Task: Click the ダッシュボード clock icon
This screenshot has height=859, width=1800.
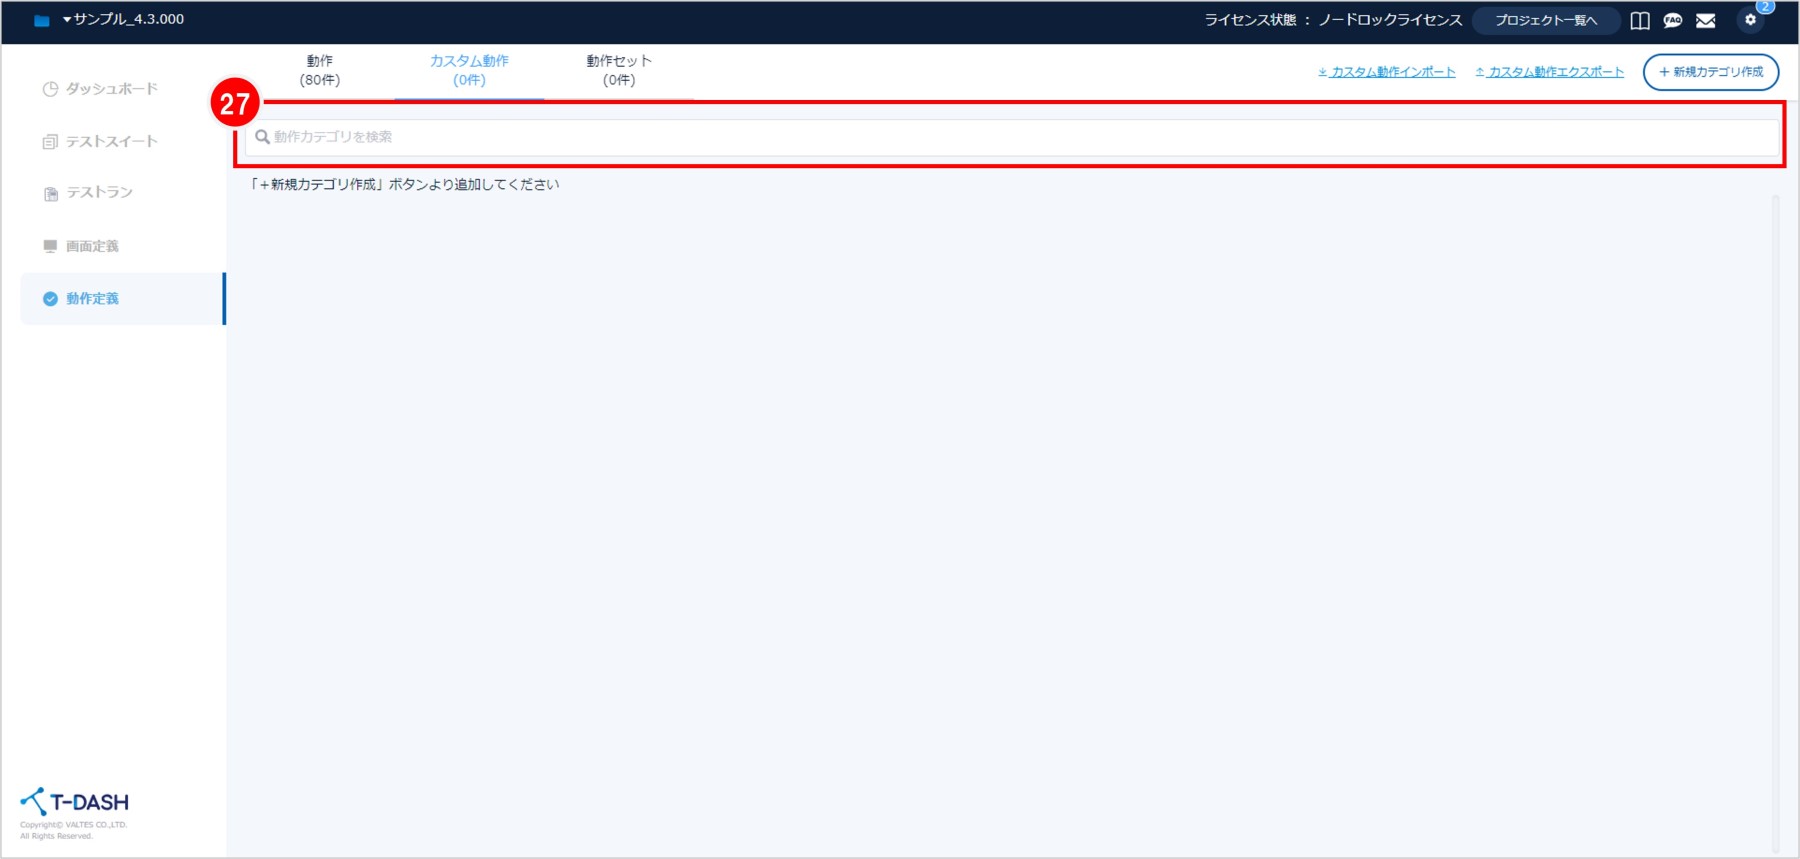Action: pos(50,89)
